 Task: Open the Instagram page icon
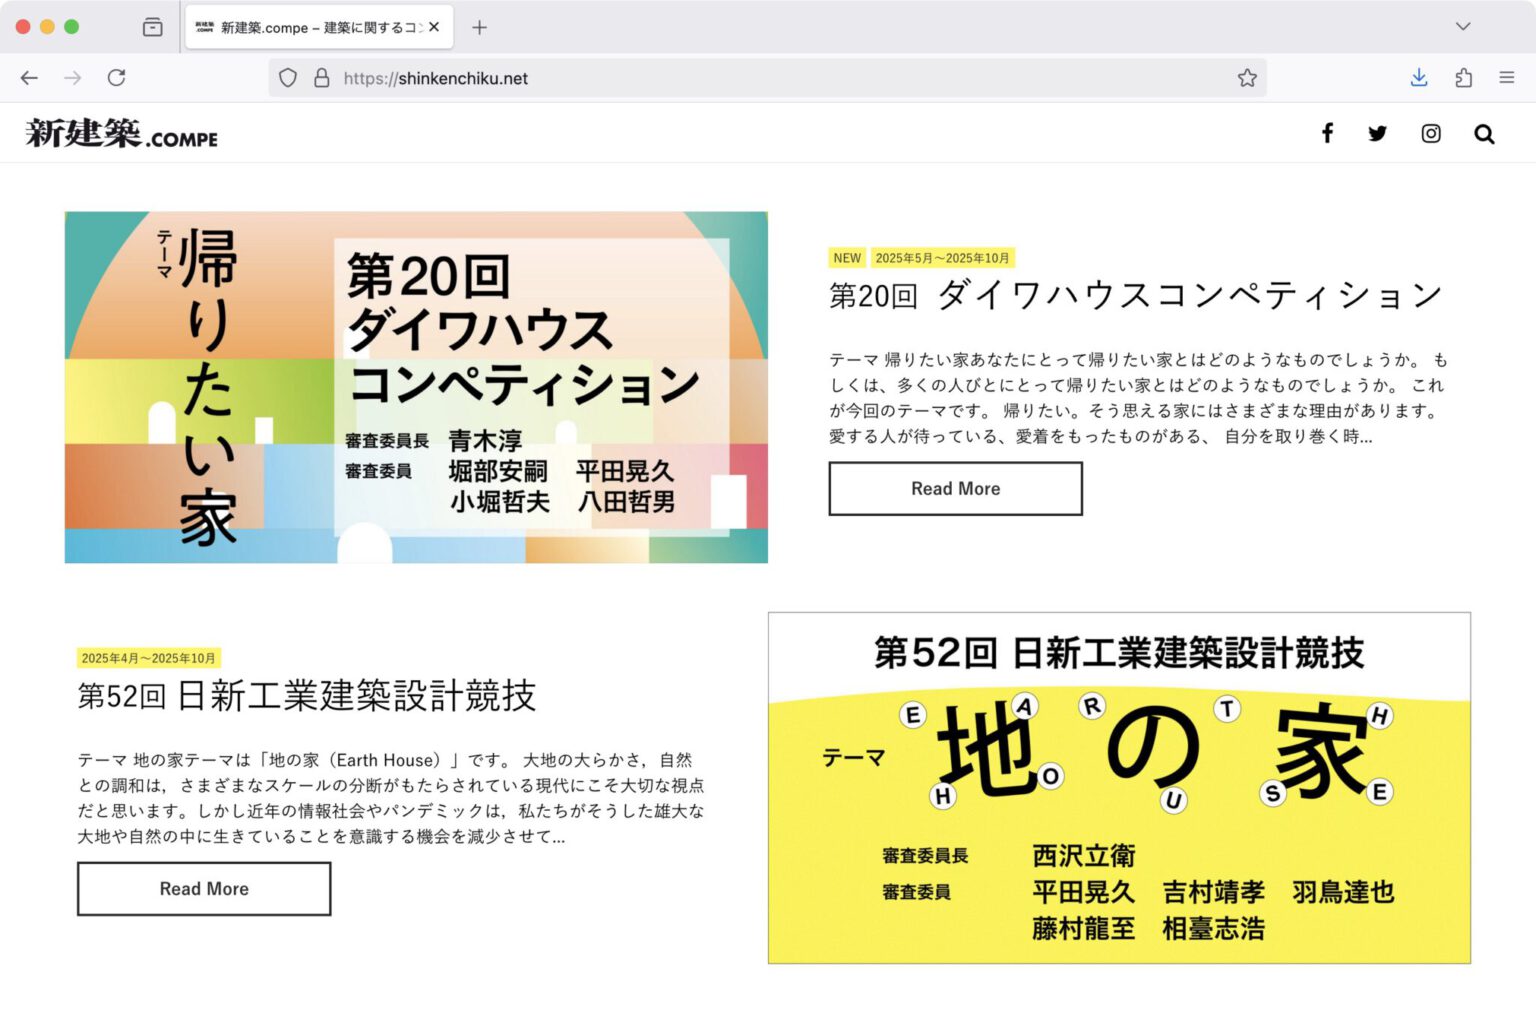tap(1431, 133)
